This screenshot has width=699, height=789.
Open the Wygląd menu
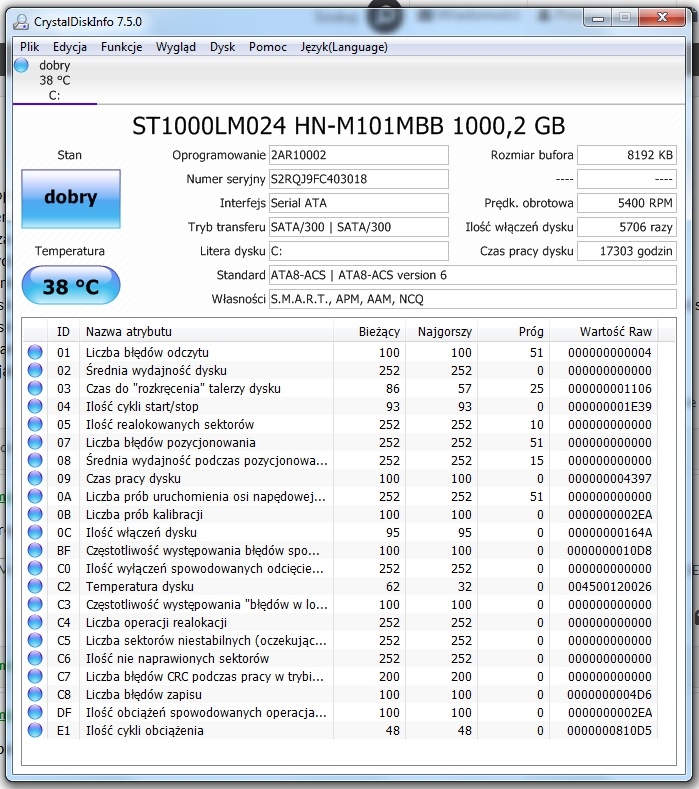pyautogui.click(x=176, y=47)
